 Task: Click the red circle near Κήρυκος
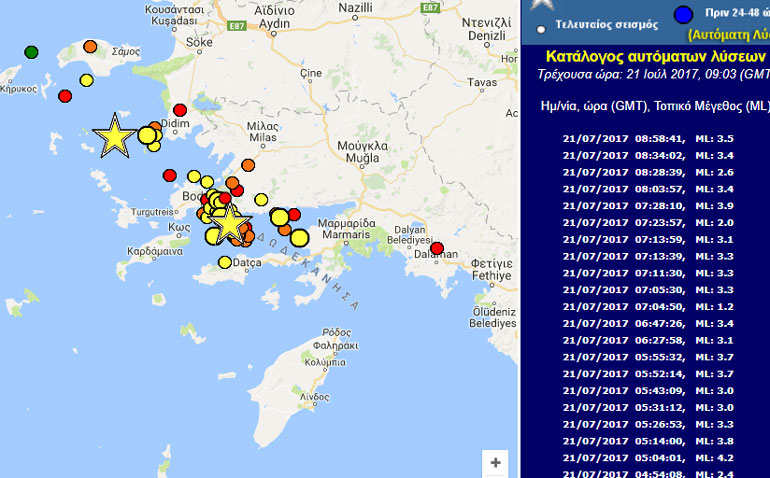tap(65, 96)
